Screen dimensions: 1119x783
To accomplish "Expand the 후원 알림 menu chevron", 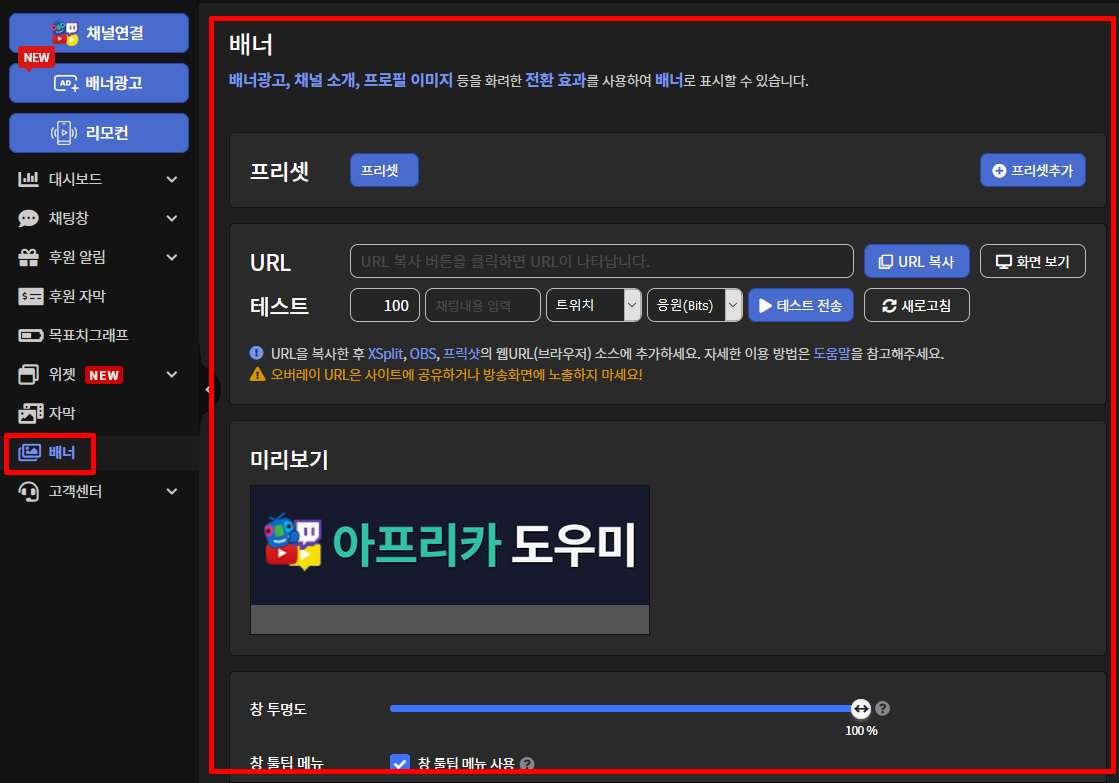I will coord(172,257).
